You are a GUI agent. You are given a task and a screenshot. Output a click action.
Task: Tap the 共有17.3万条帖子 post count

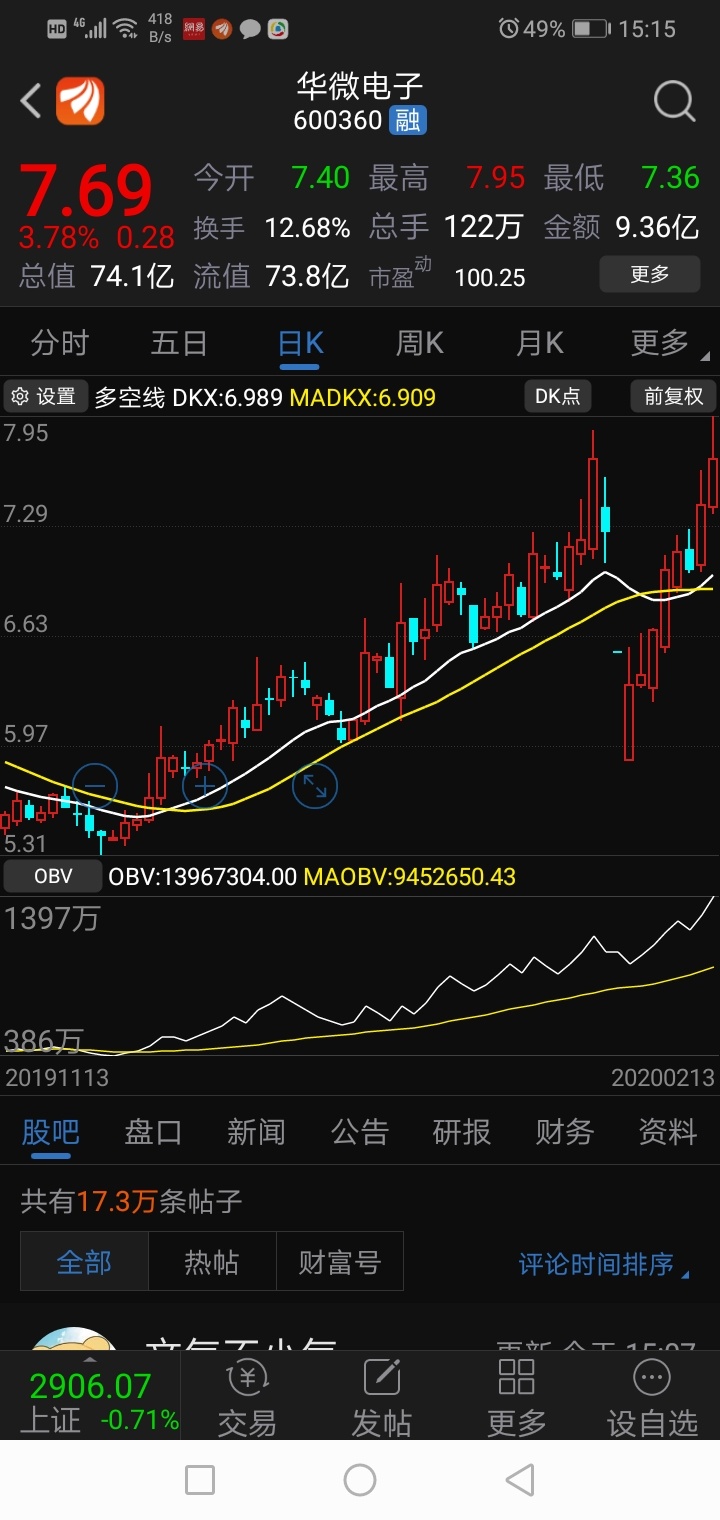(132, 1201)
